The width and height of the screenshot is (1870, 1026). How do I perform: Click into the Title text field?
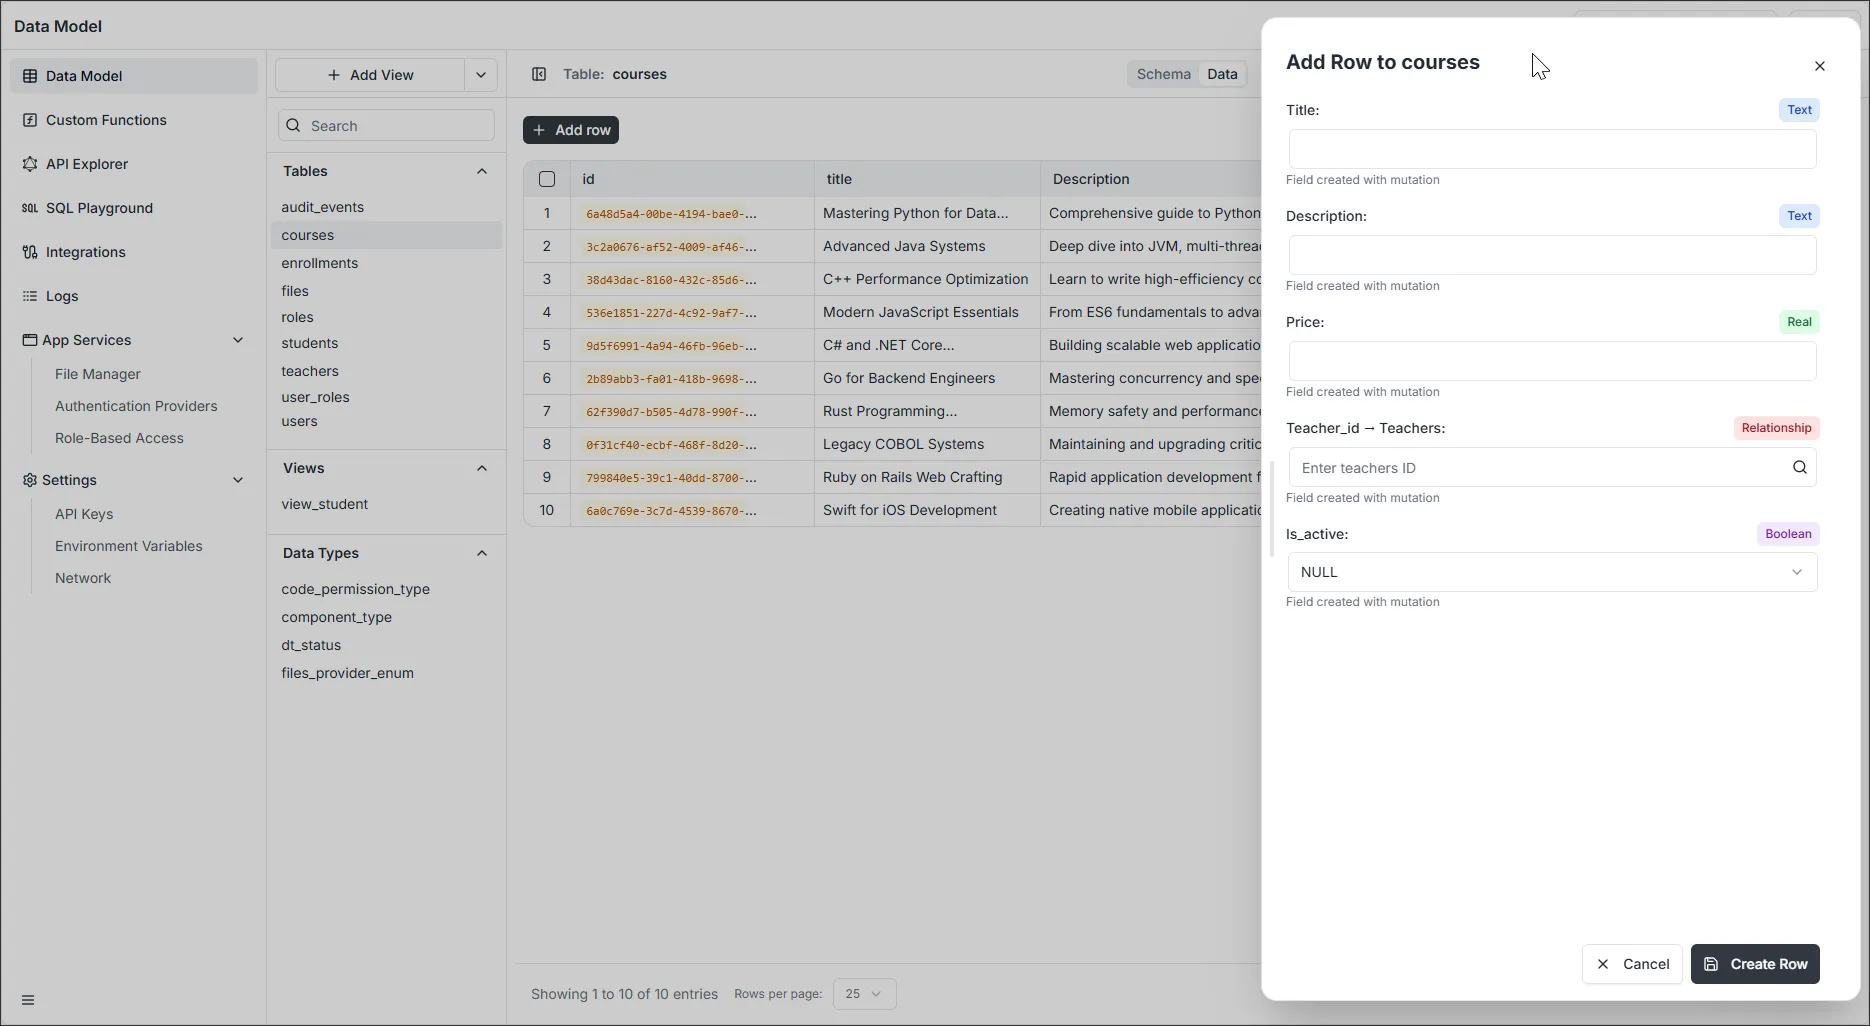click(1552, 149)
